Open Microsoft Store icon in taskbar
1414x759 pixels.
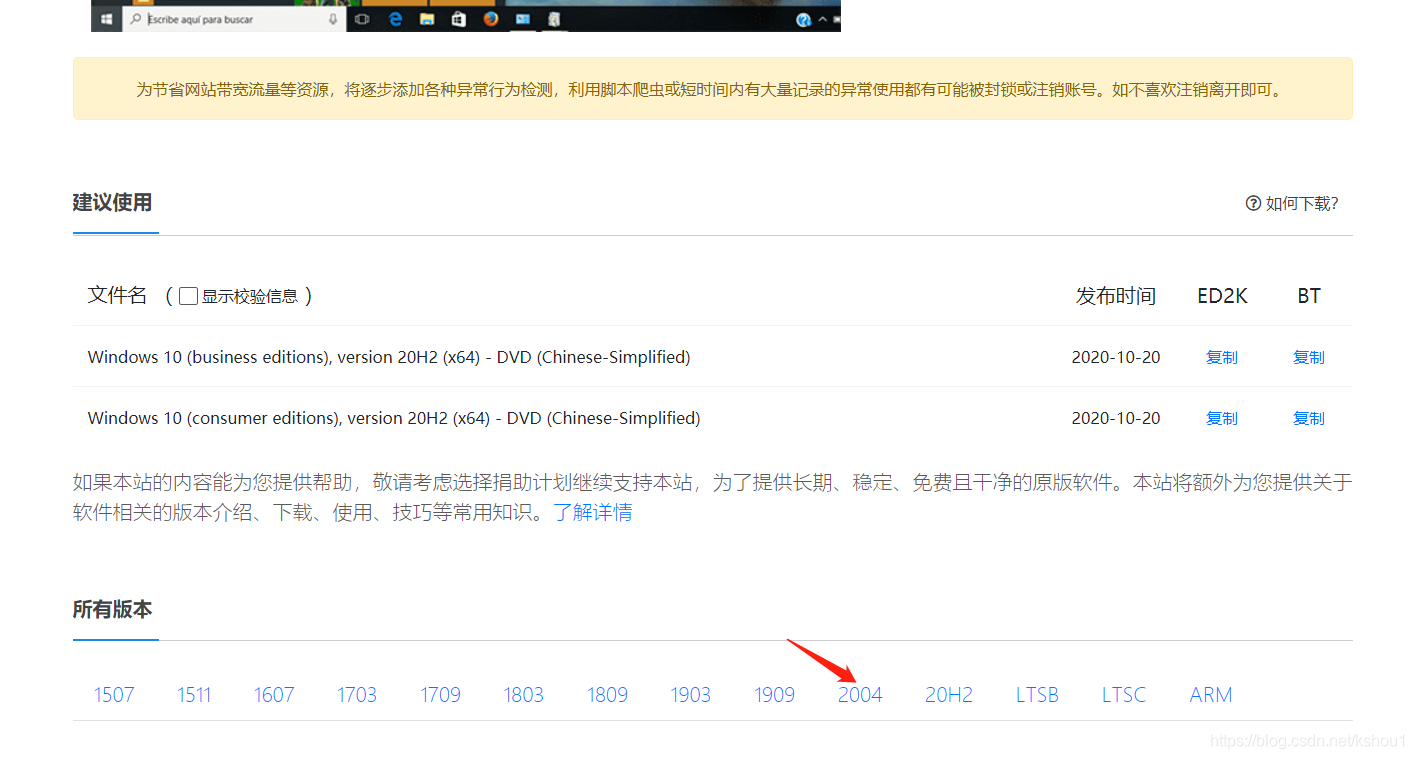[x=458, y=19]
